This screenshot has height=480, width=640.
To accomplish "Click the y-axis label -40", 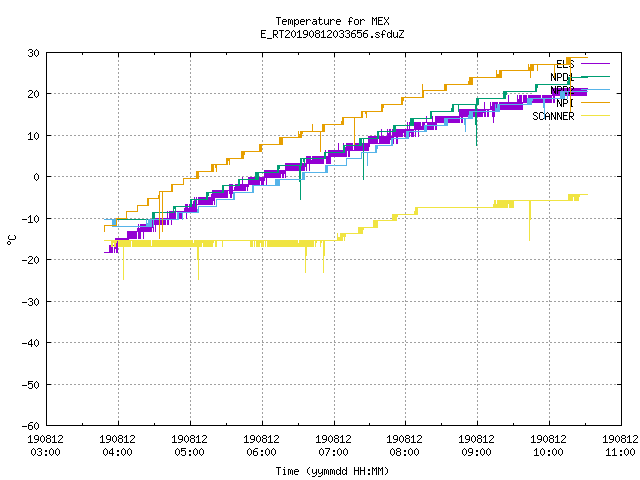I will click(31, 343).
